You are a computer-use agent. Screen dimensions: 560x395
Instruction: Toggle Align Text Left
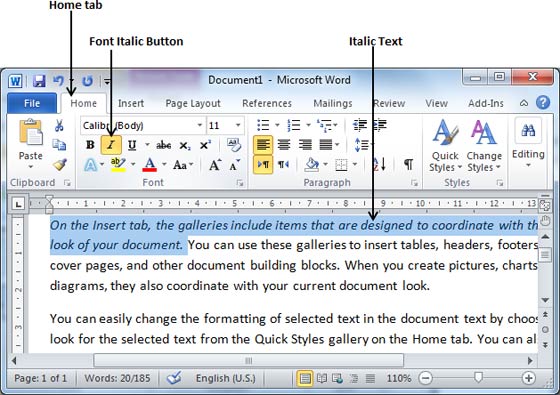pos(263,145)
